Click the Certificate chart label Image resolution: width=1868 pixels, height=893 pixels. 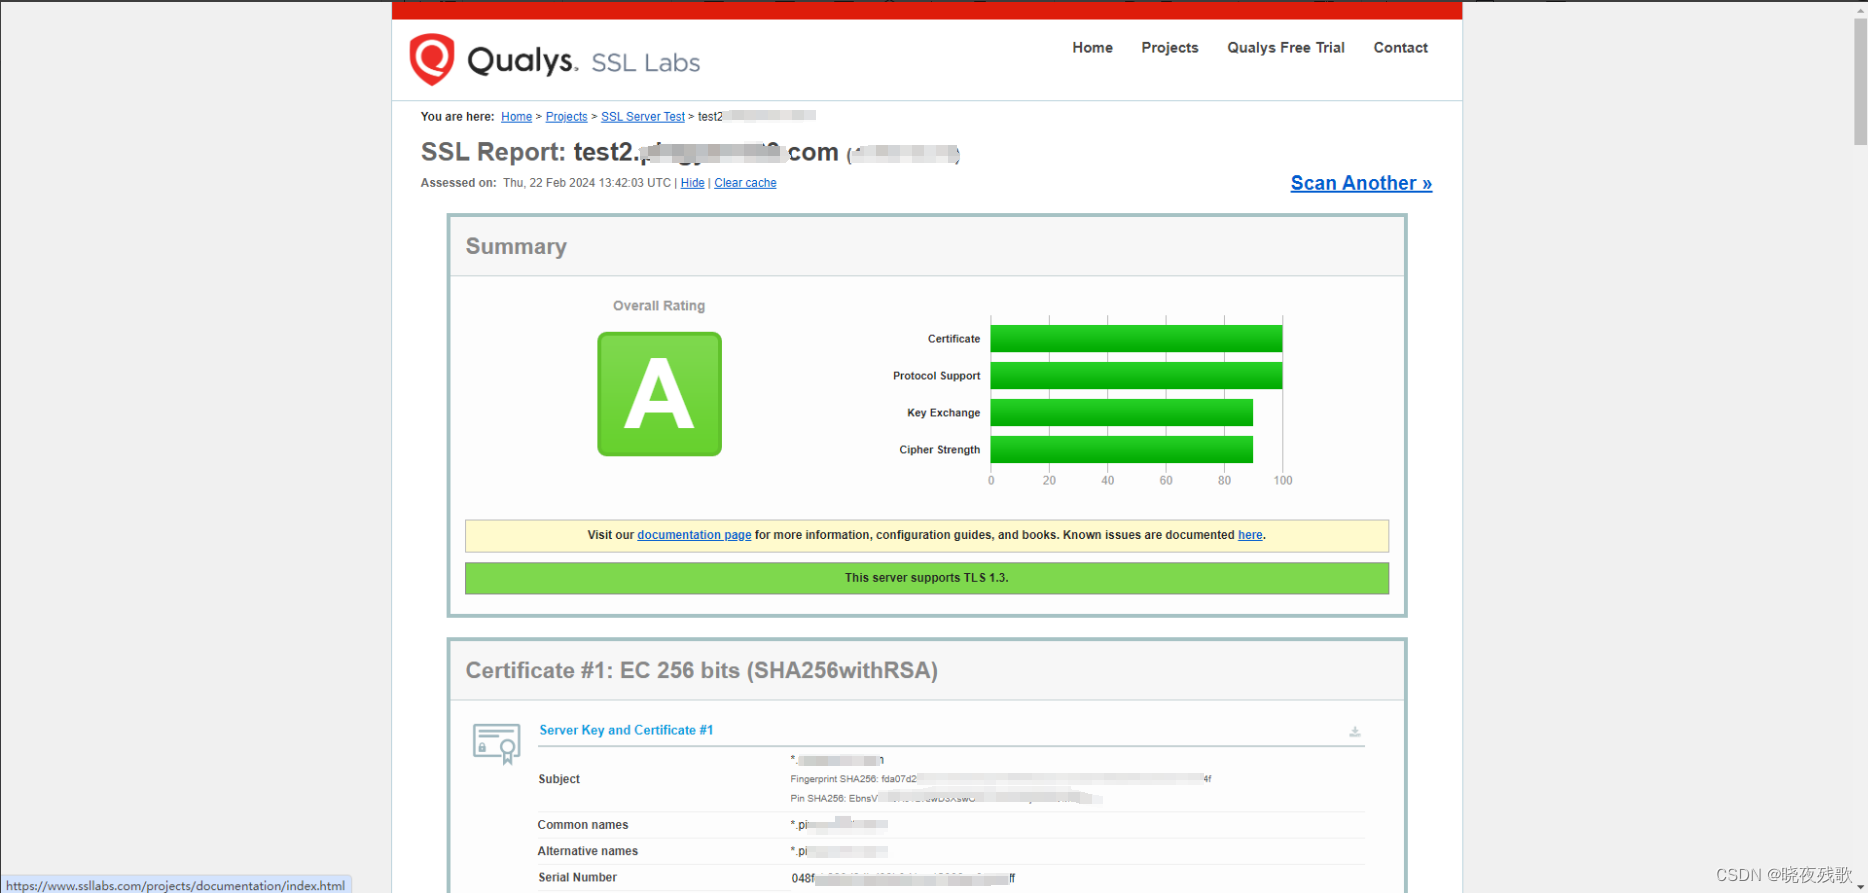954,339
